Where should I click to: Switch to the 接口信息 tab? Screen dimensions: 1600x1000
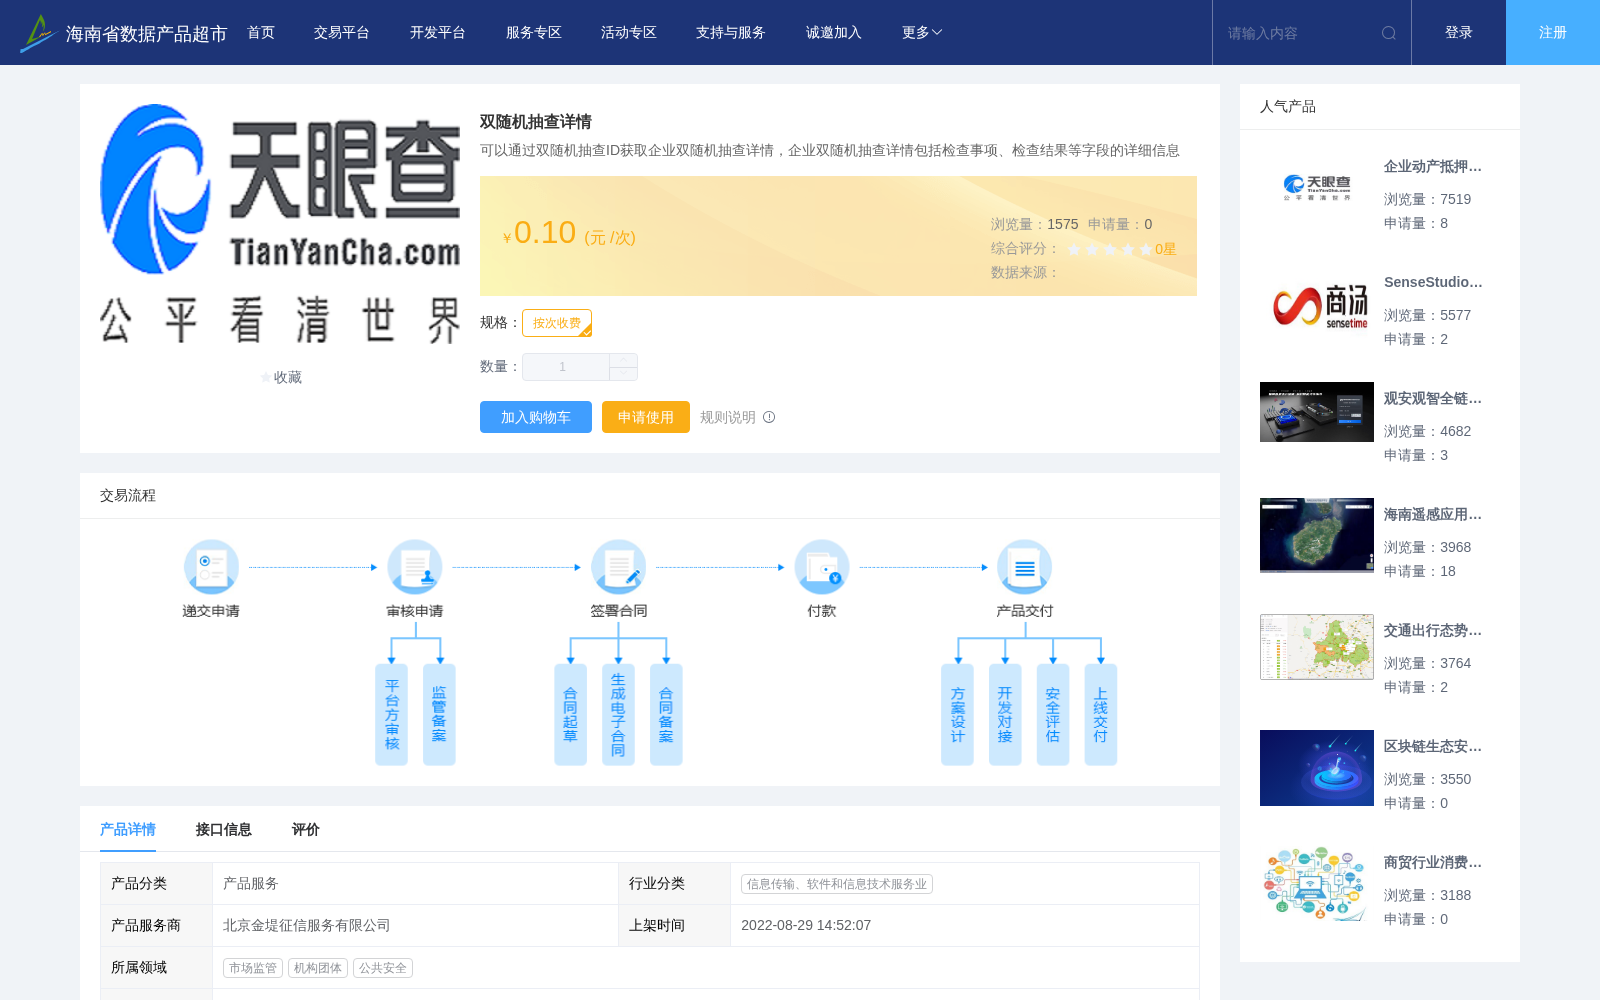click(224, 829)
